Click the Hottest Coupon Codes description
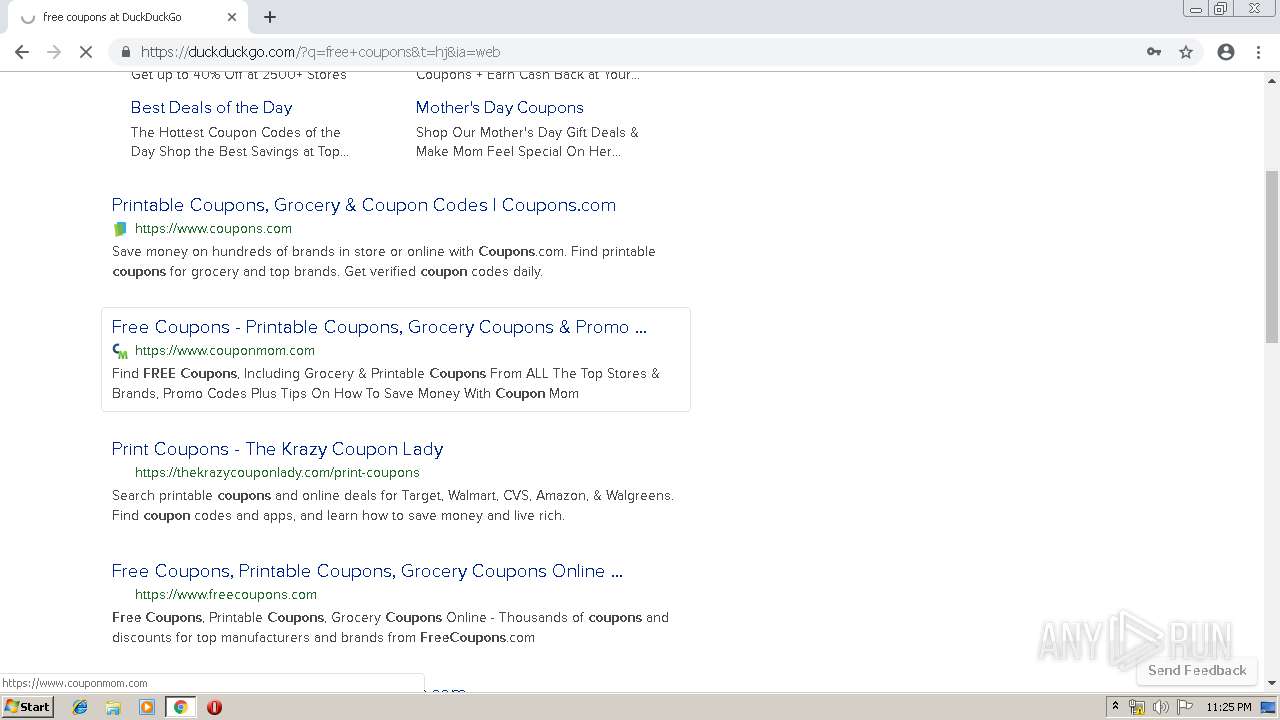Screen dimensions: 1280x720 240,142
